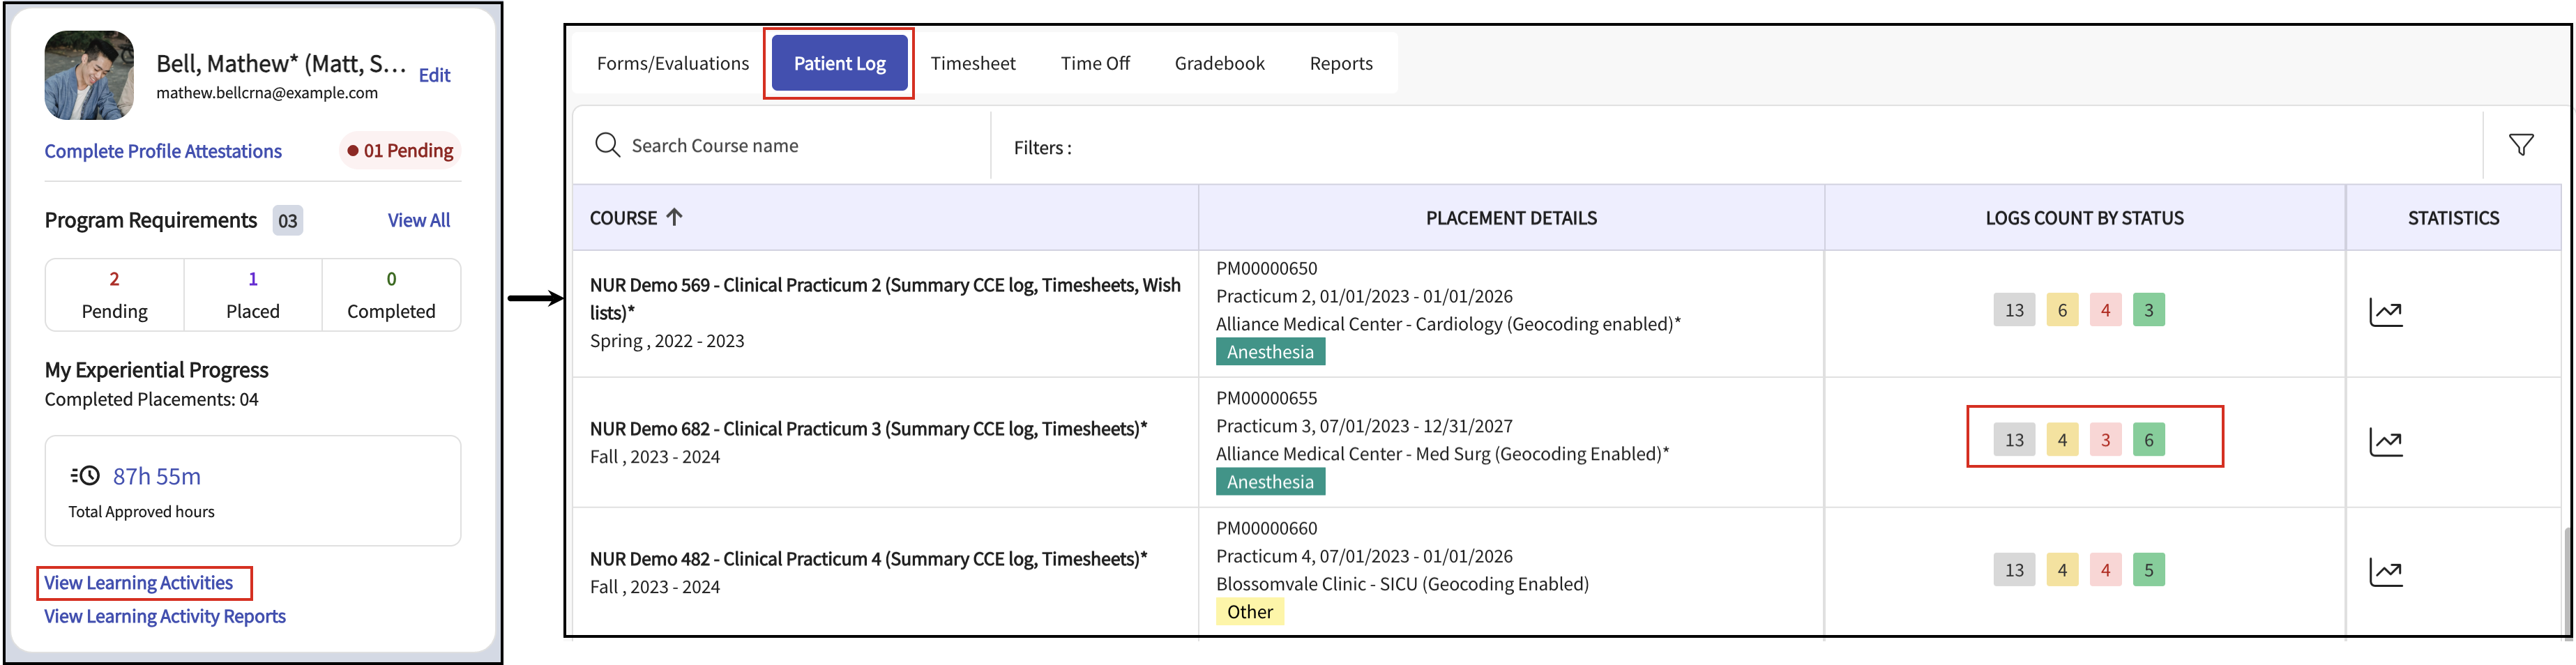Open statistics chart for NUR Demo 569
The image size is (2576, 665).
click(x=2386, y=312)
